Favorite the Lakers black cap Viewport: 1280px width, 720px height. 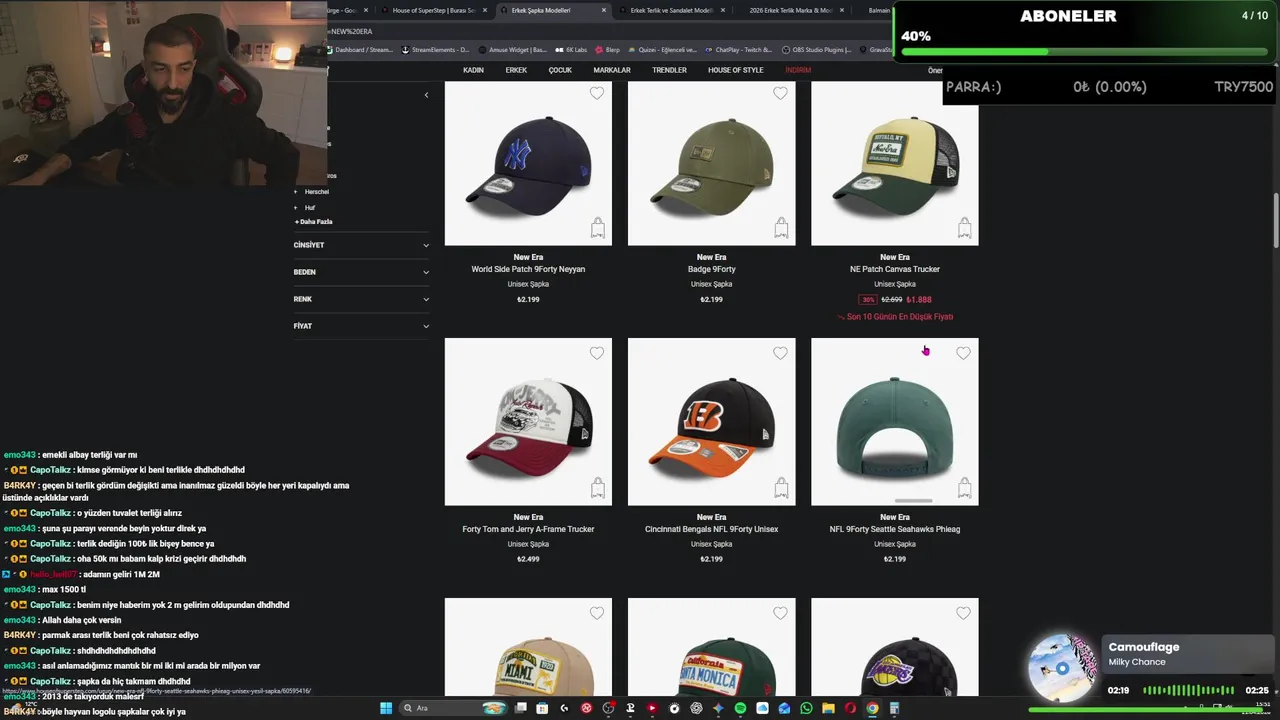click(963, 613)
